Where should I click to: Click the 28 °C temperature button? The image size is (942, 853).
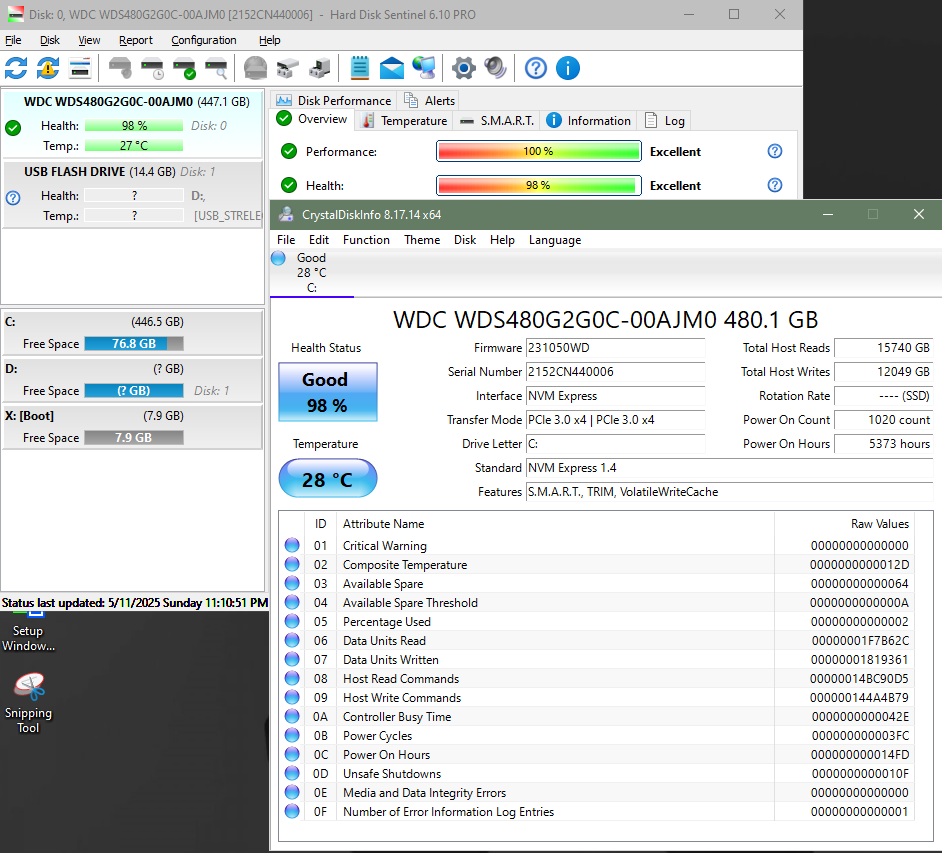327,479
